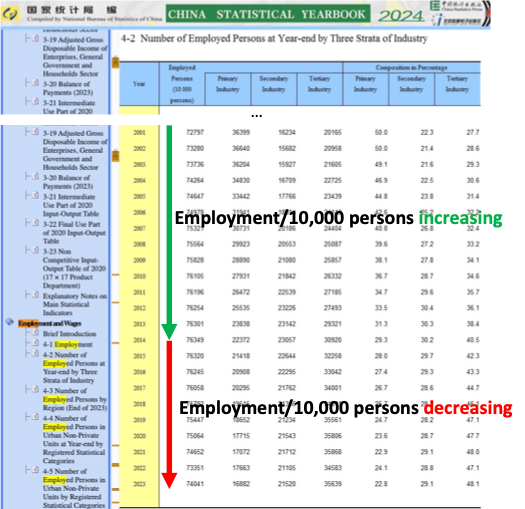Click tertiary industry value 23439

point(332,196)
